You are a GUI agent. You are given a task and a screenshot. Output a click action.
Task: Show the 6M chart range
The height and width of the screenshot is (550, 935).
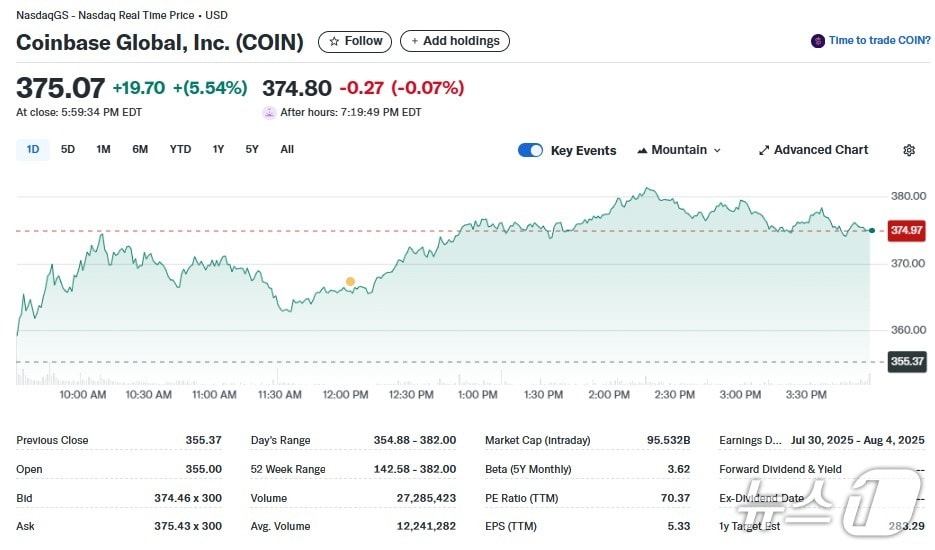[140, 150]
